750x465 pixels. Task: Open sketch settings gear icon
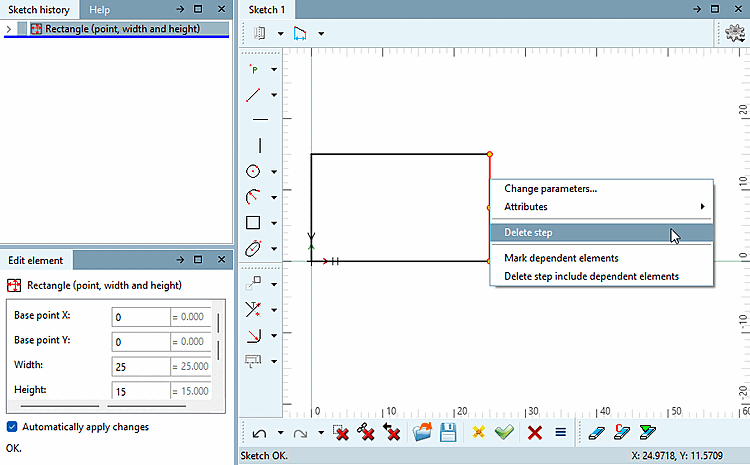tap(735, 33)
